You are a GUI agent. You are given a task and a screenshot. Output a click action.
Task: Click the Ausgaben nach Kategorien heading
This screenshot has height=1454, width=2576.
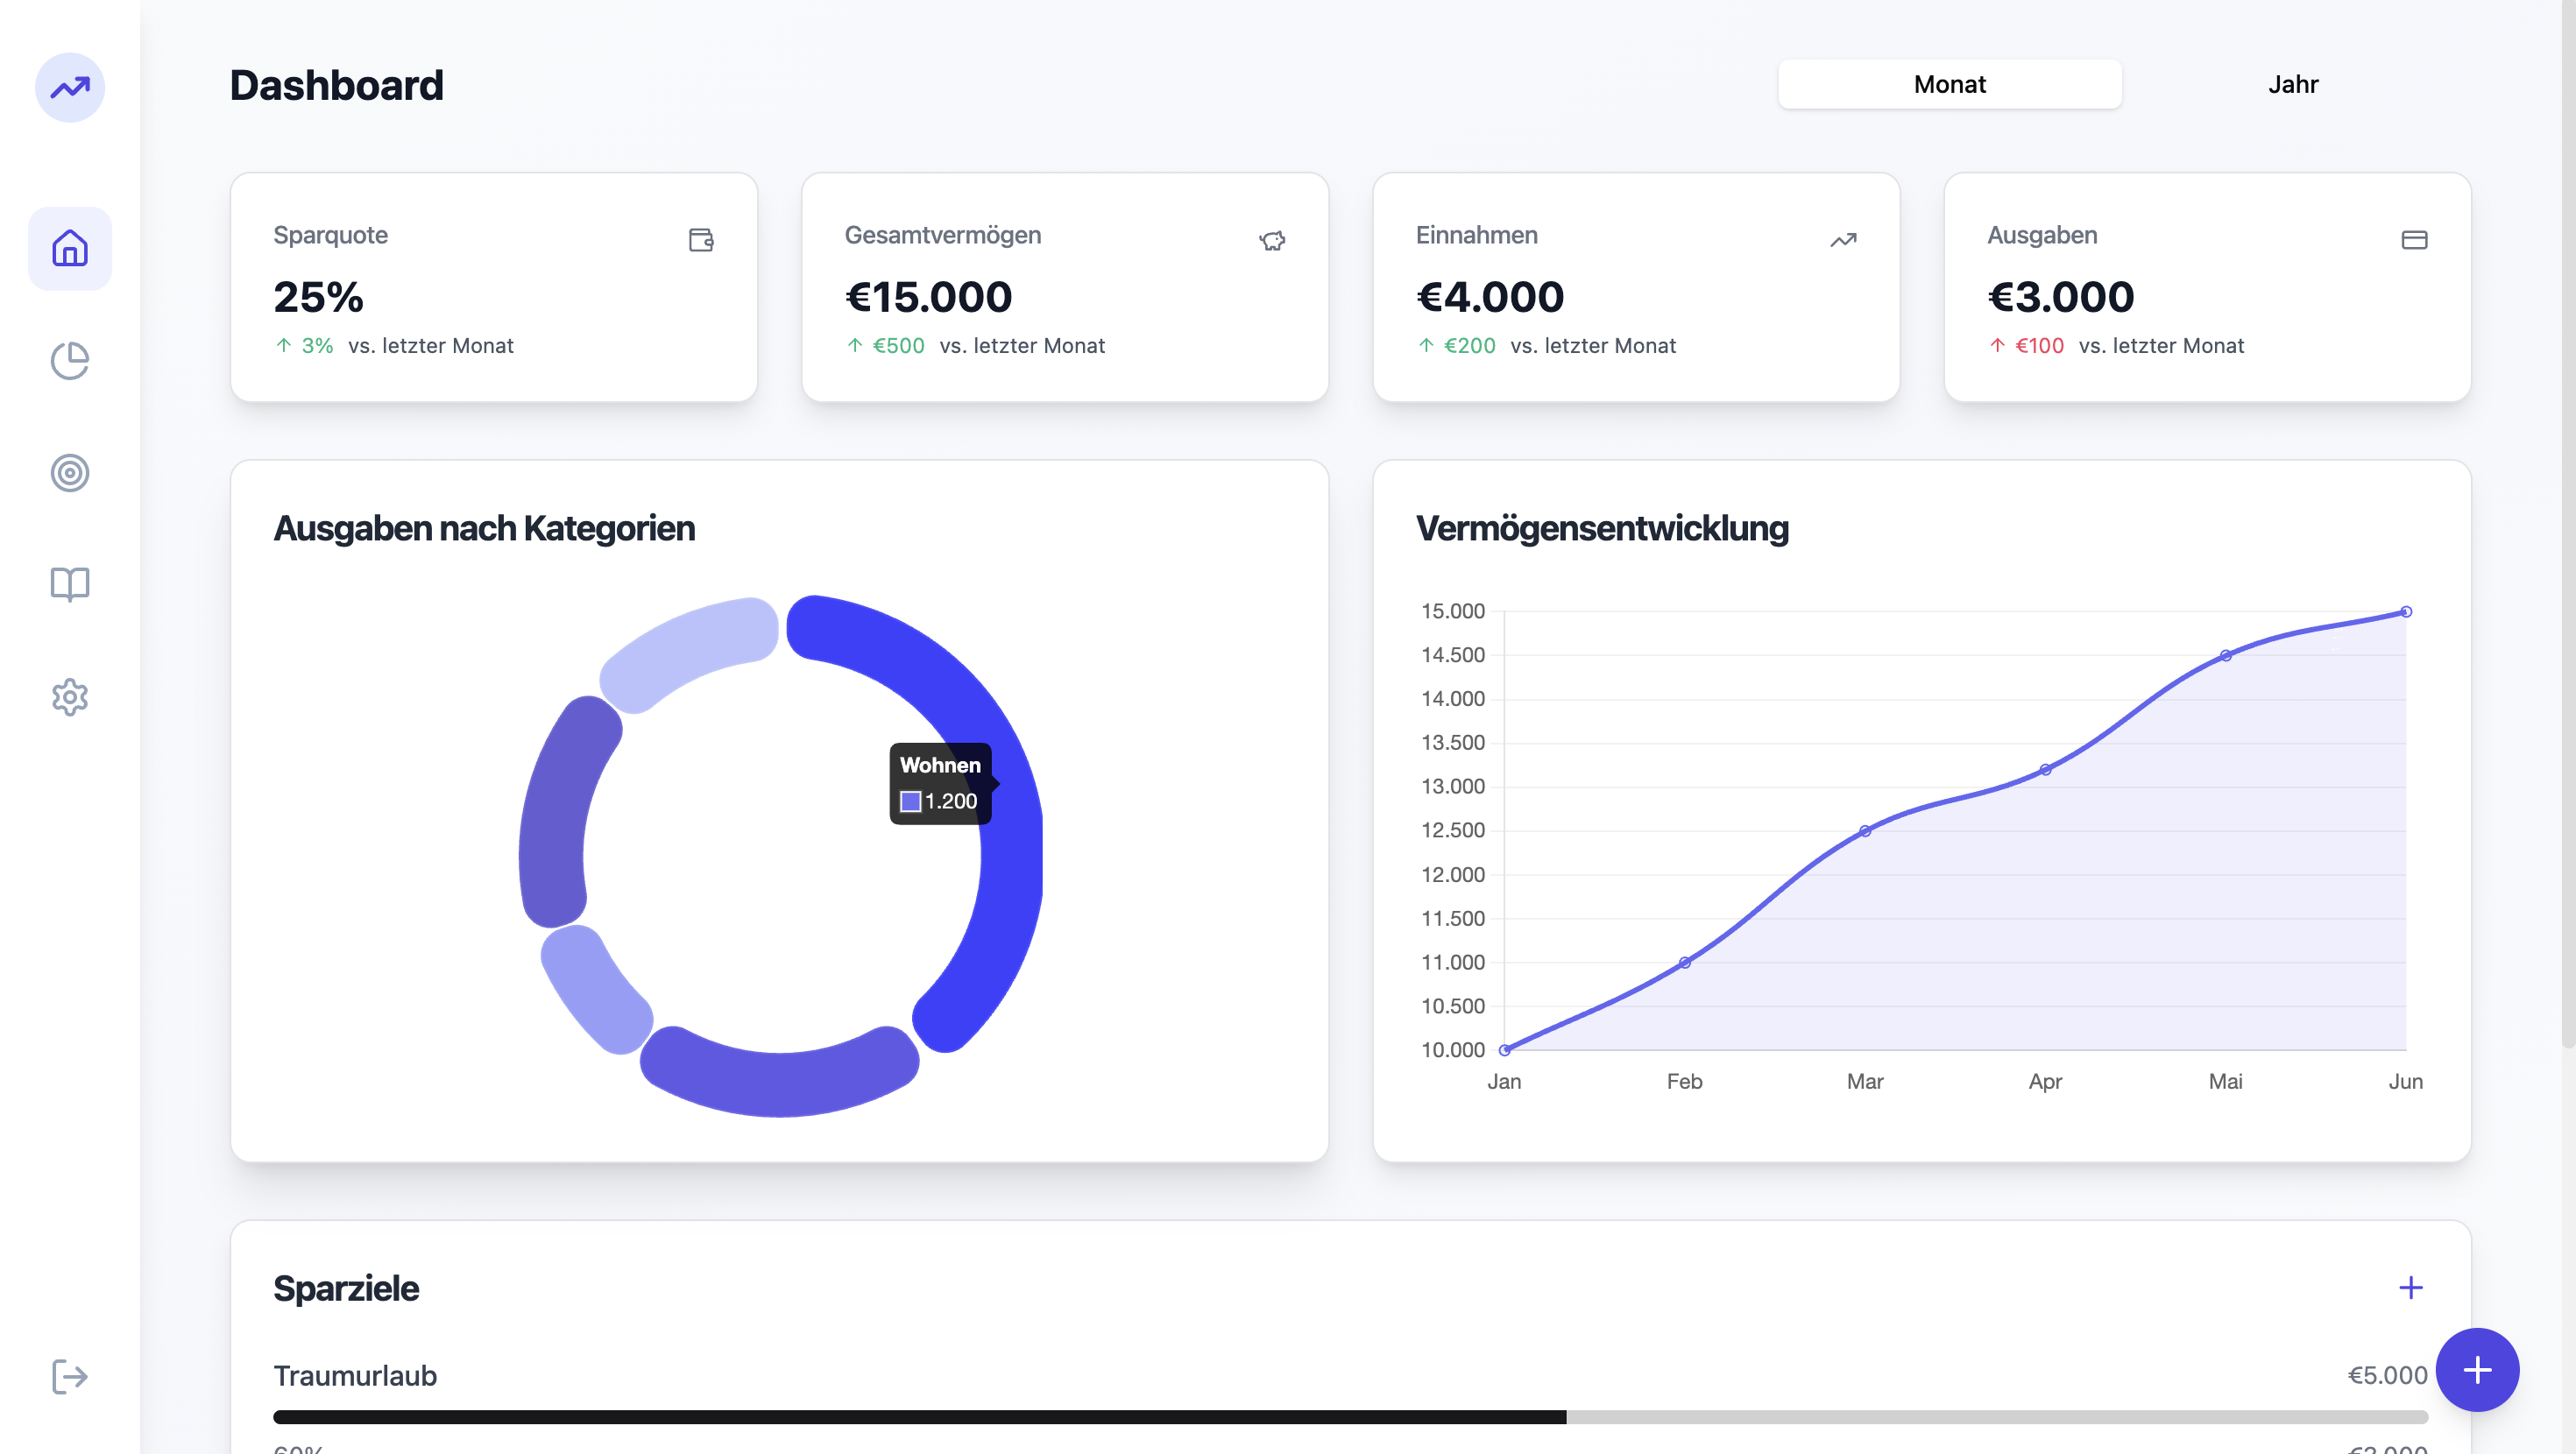(484, 528)
